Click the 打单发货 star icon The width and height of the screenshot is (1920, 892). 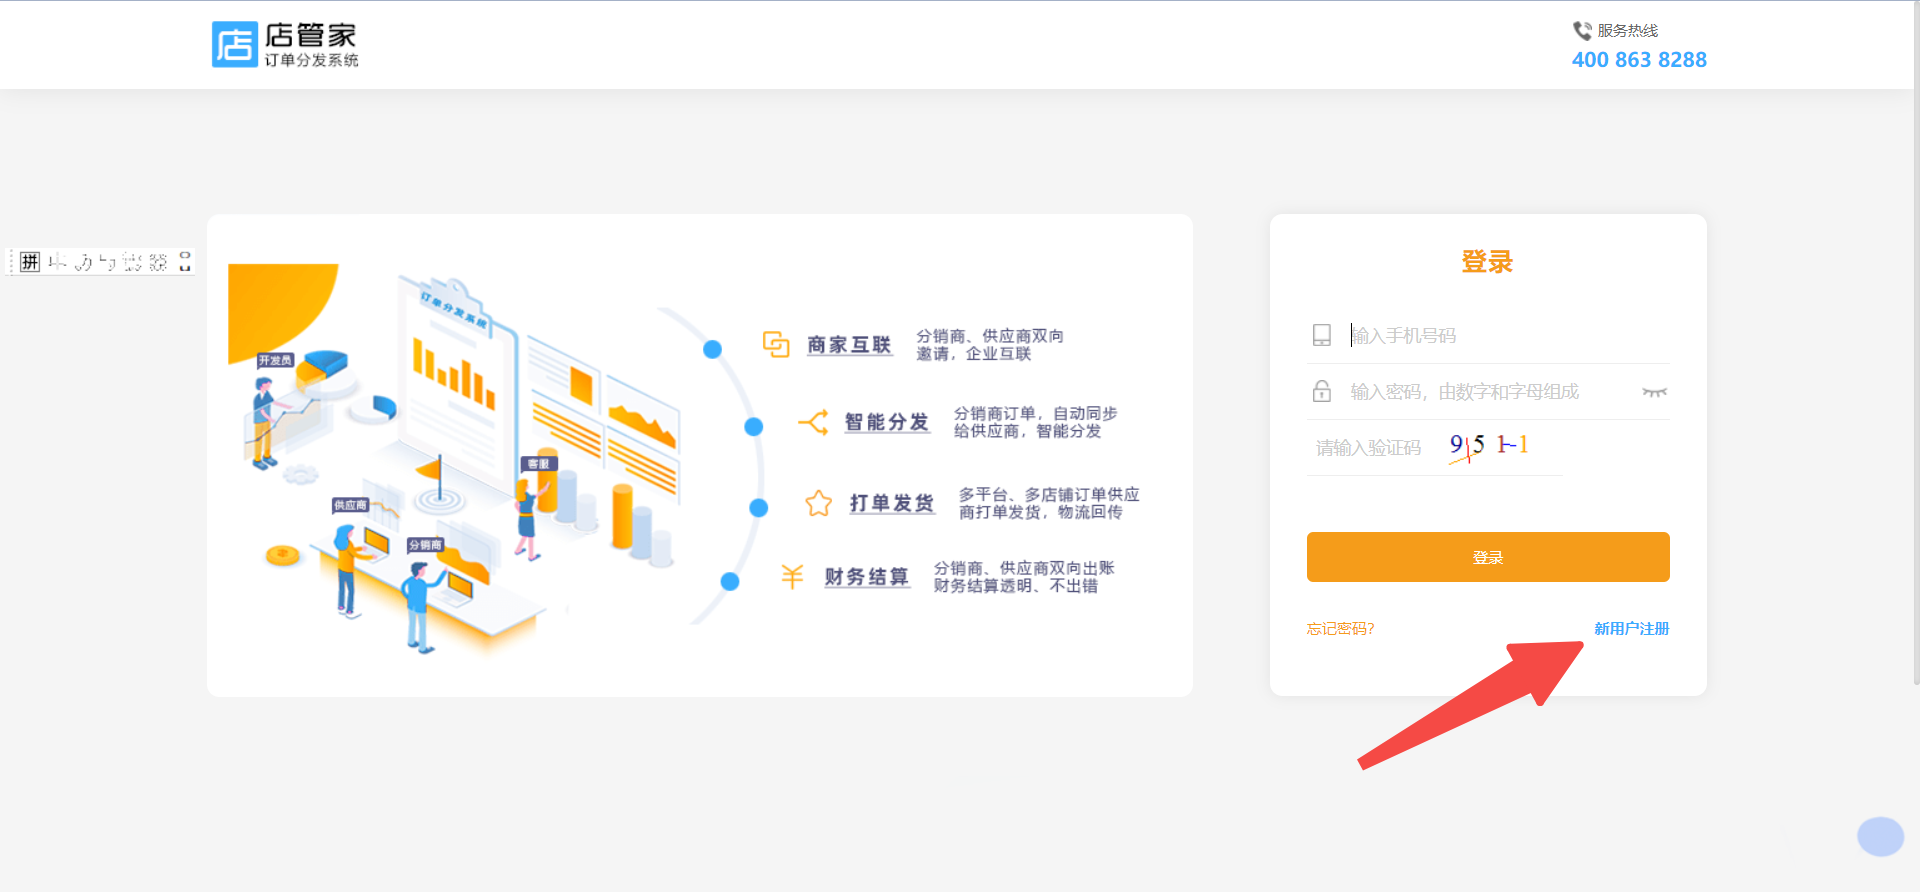pyautogui.click(x=818, y=503)
